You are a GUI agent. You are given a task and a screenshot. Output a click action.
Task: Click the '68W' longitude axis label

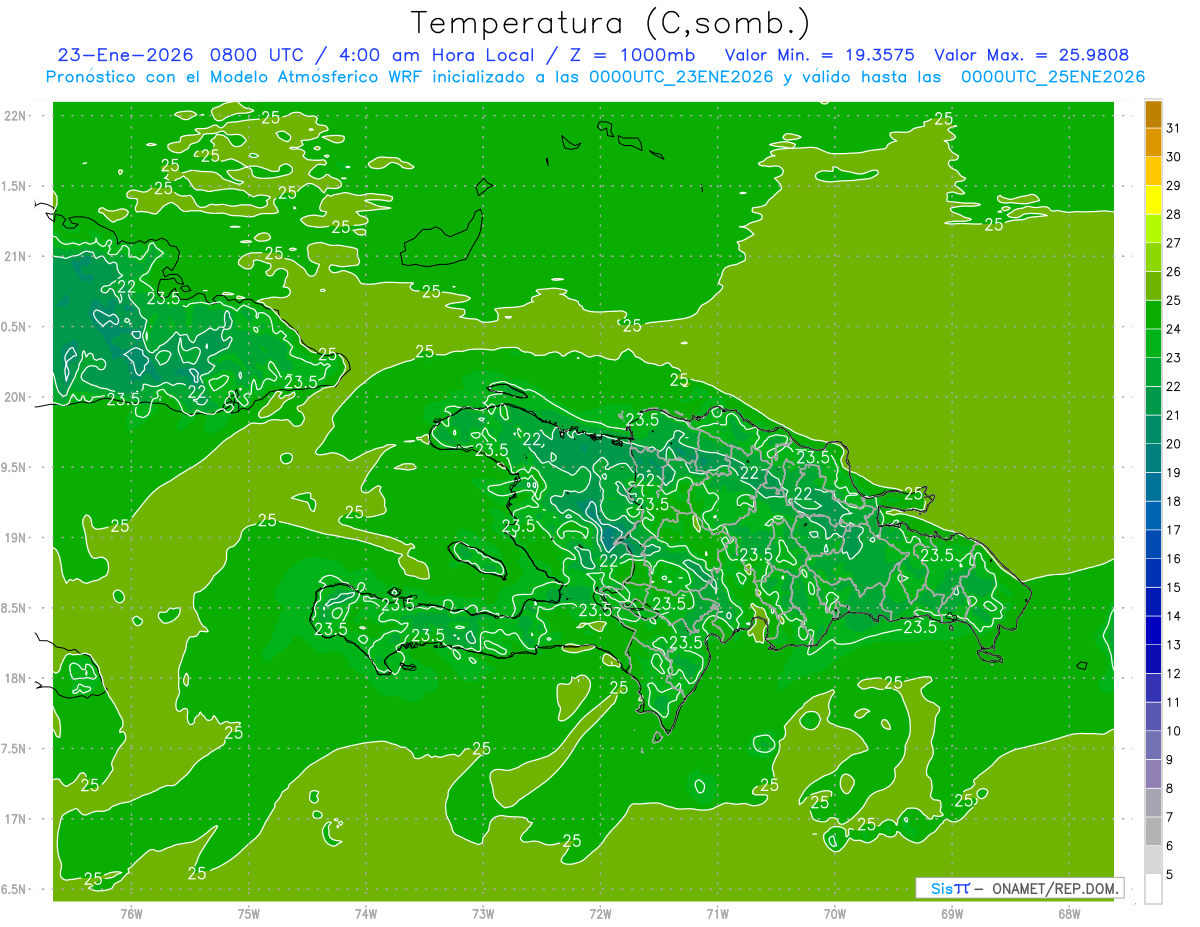point(1068,914)
